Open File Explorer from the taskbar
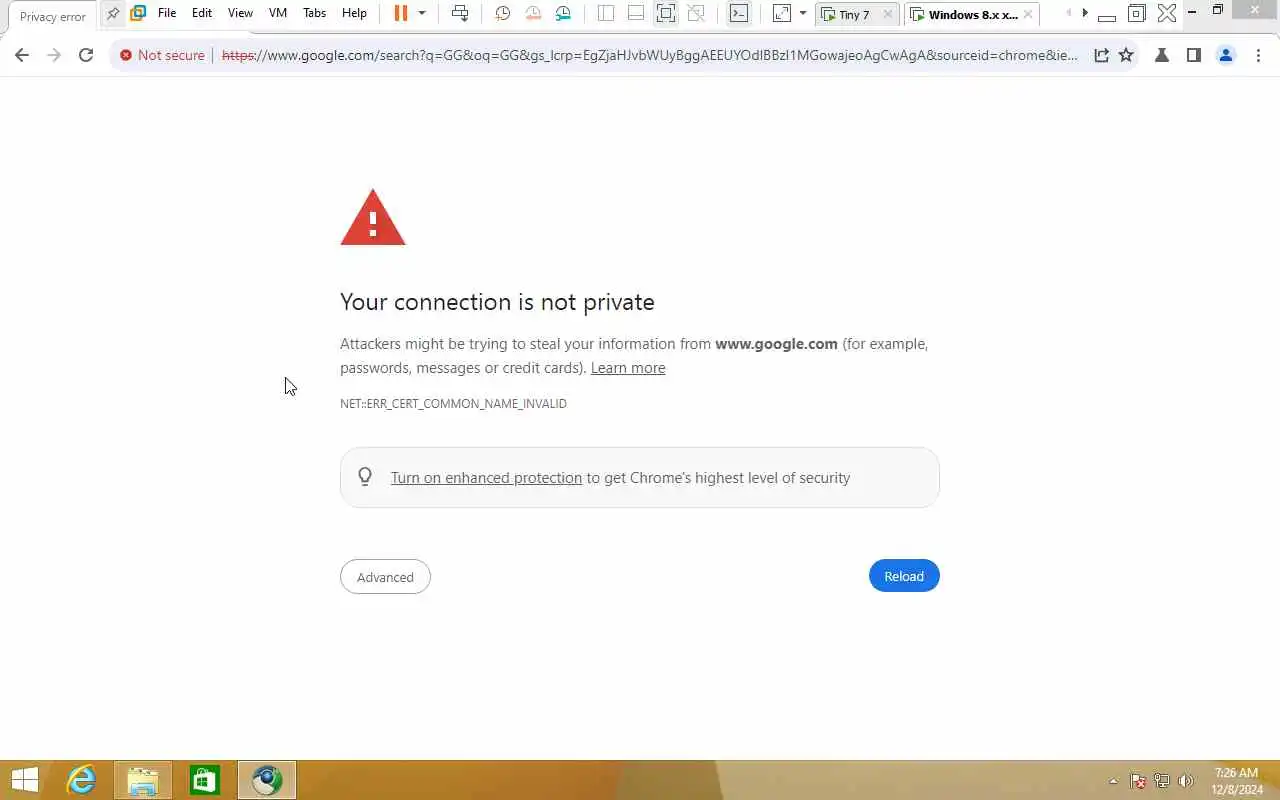This screenshot has height=800, width=1280. click(143, 780)
